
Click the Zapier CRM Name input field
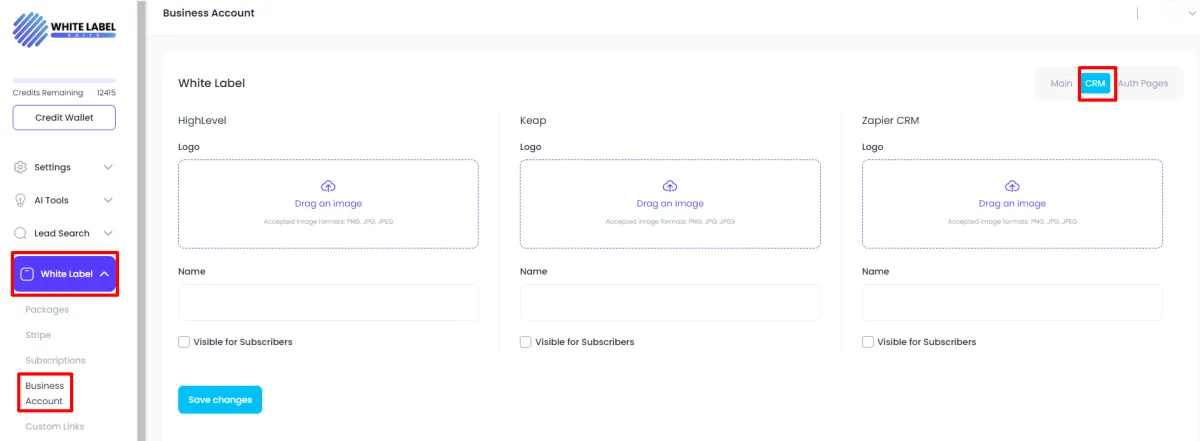point(1012,302)
